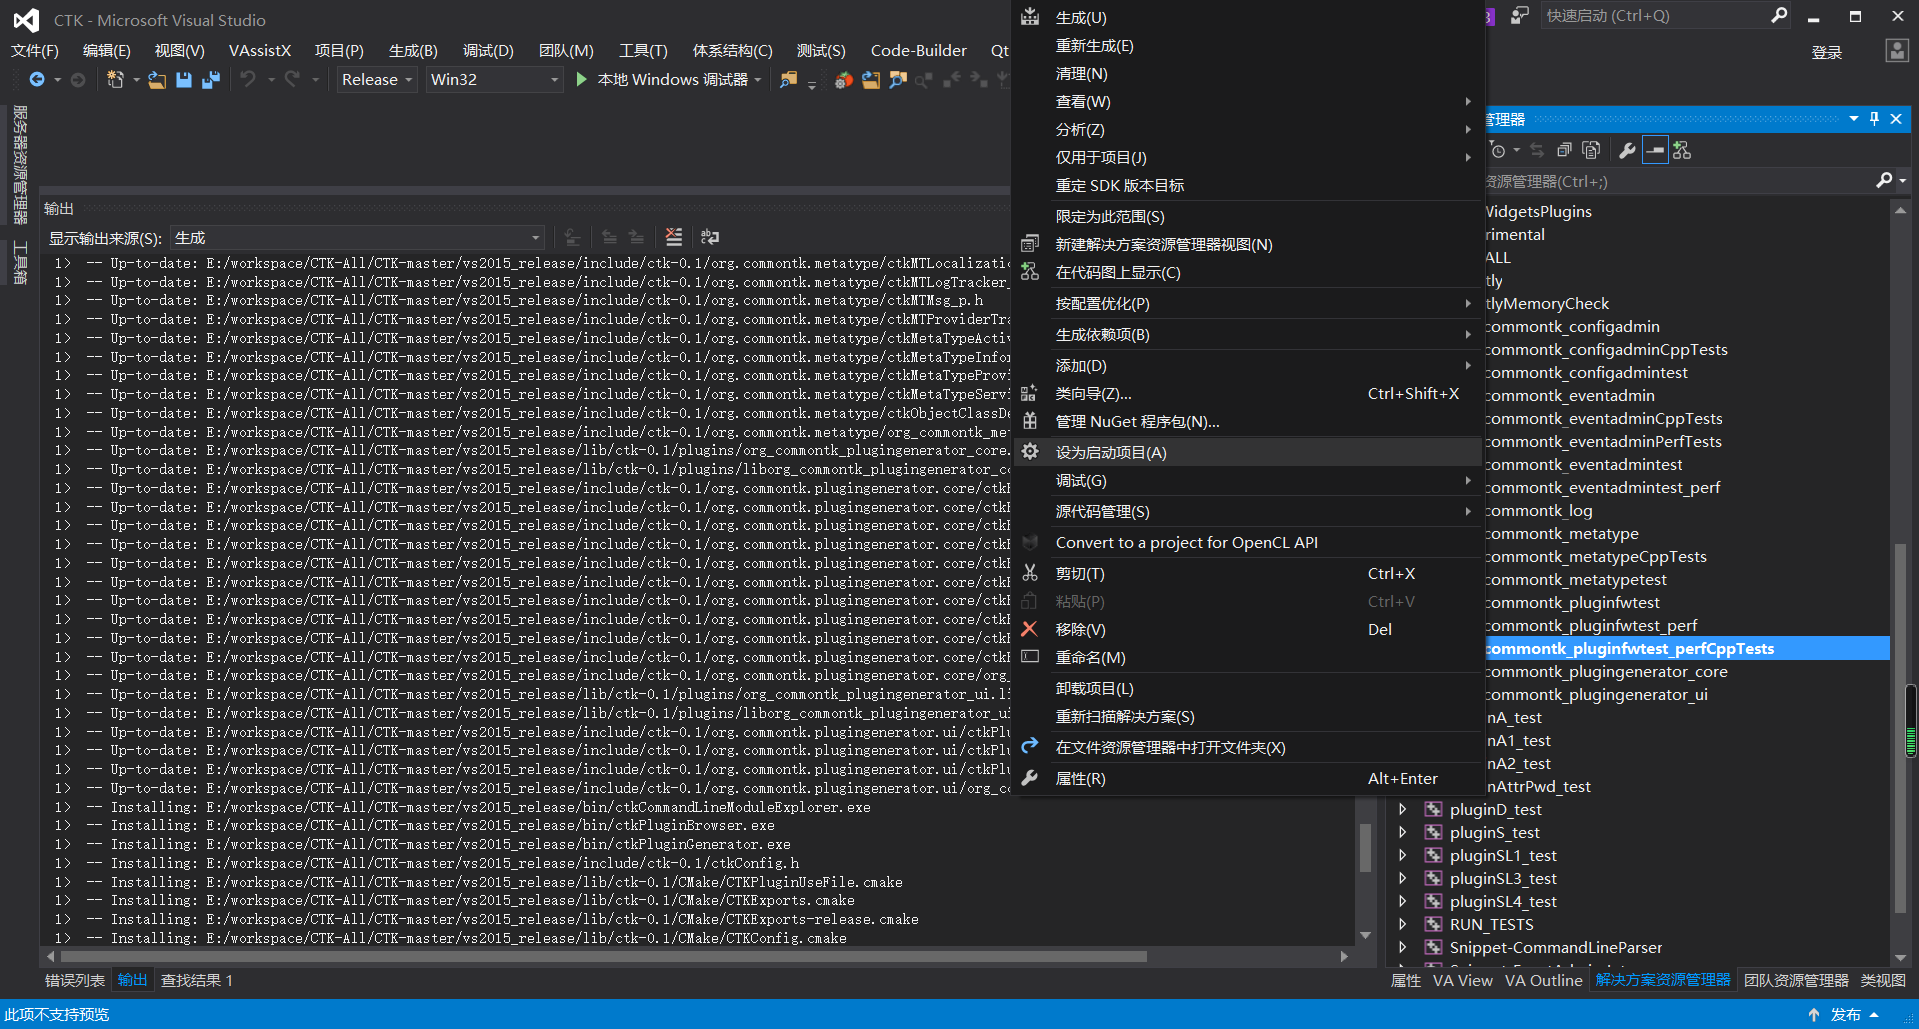The image size is (1919, 1029).
Task: Switch to the VA Outline tab
Action: pos(1543,980)
